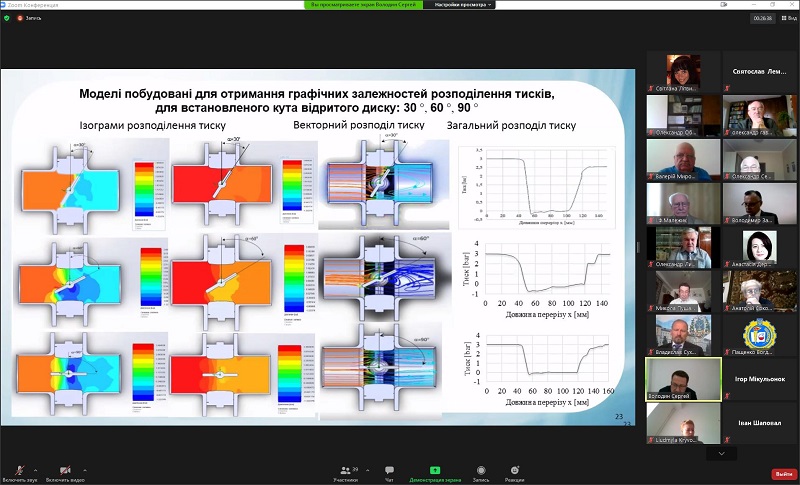Click muted mic icon on Іван Шаповал tile

point(727,440)
